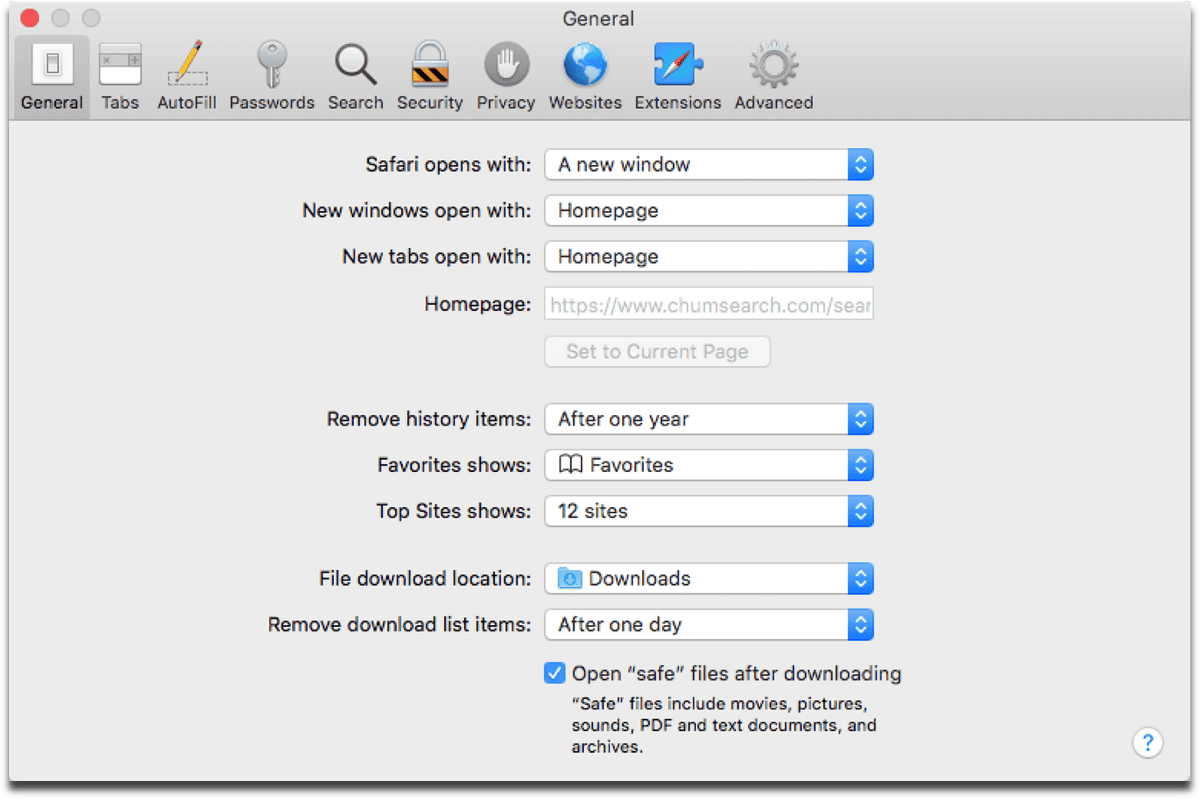Uncheck Open "safe" files after downloading
Image resolution: width=1200 pixels, height=799 pixels.
click(x=555, y=673)
